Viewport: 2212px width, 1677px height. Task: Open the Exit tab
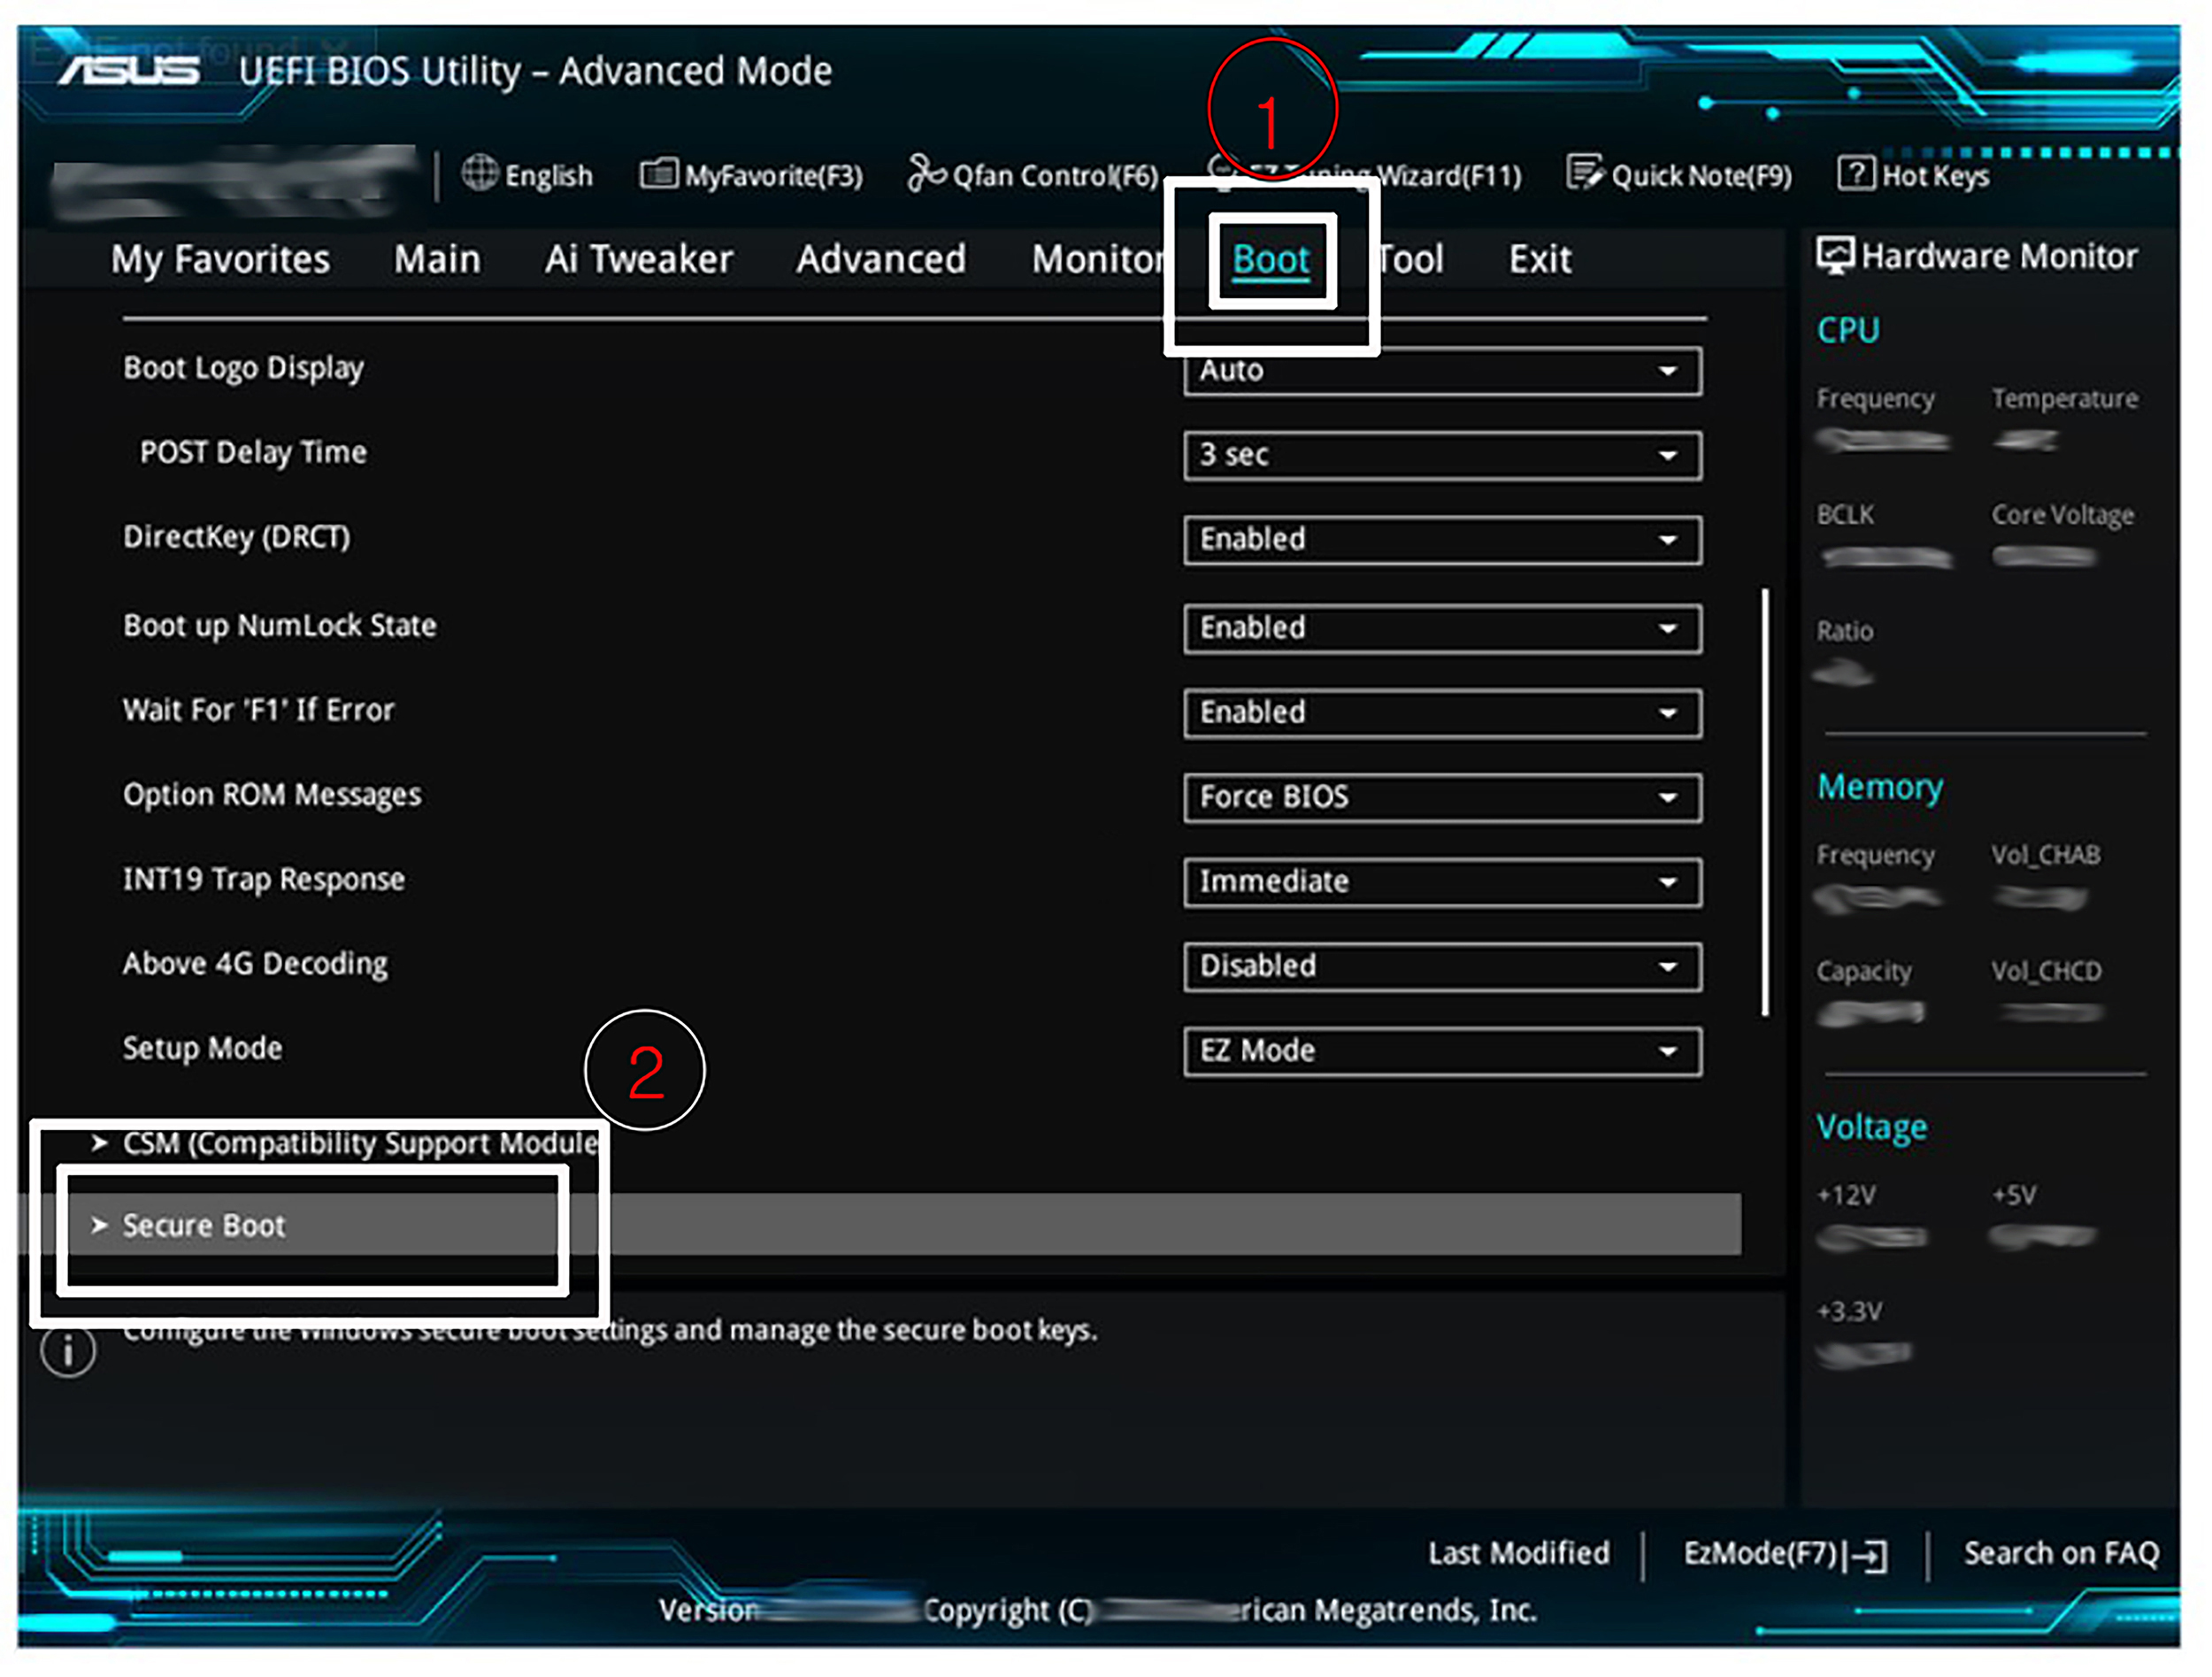point(1540,259)
